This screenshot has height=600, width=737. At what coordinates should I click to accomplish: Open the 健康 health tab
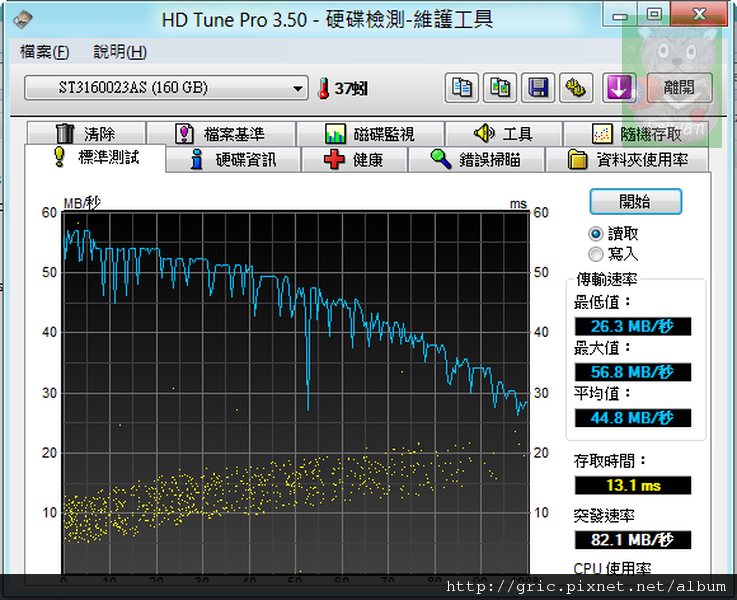(354, 160)
